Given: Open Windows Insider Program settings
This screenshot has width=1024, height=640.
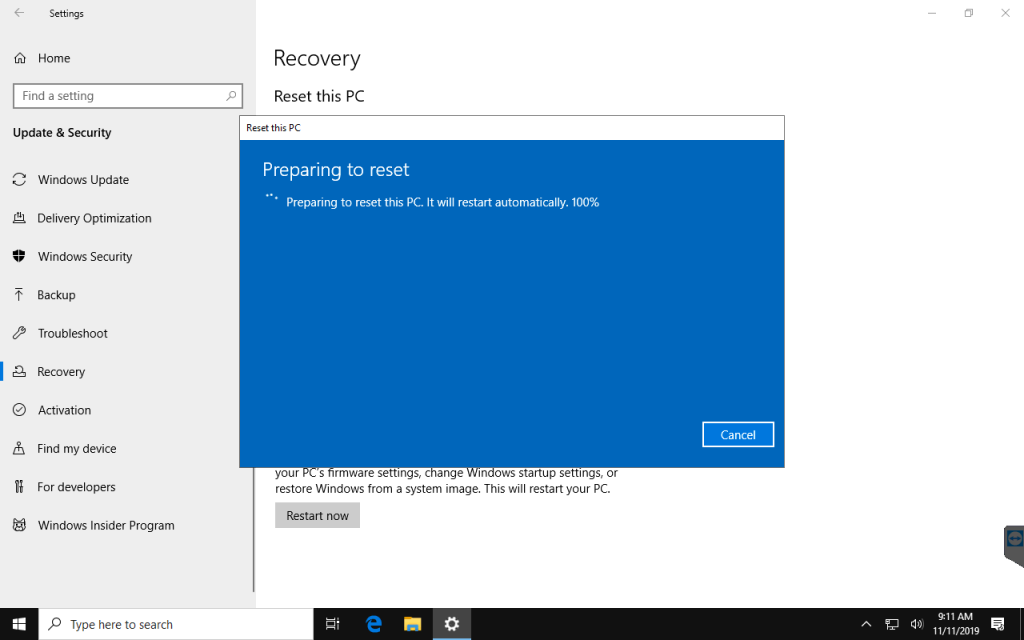Looking at the screenshot, I should [106, 526].
